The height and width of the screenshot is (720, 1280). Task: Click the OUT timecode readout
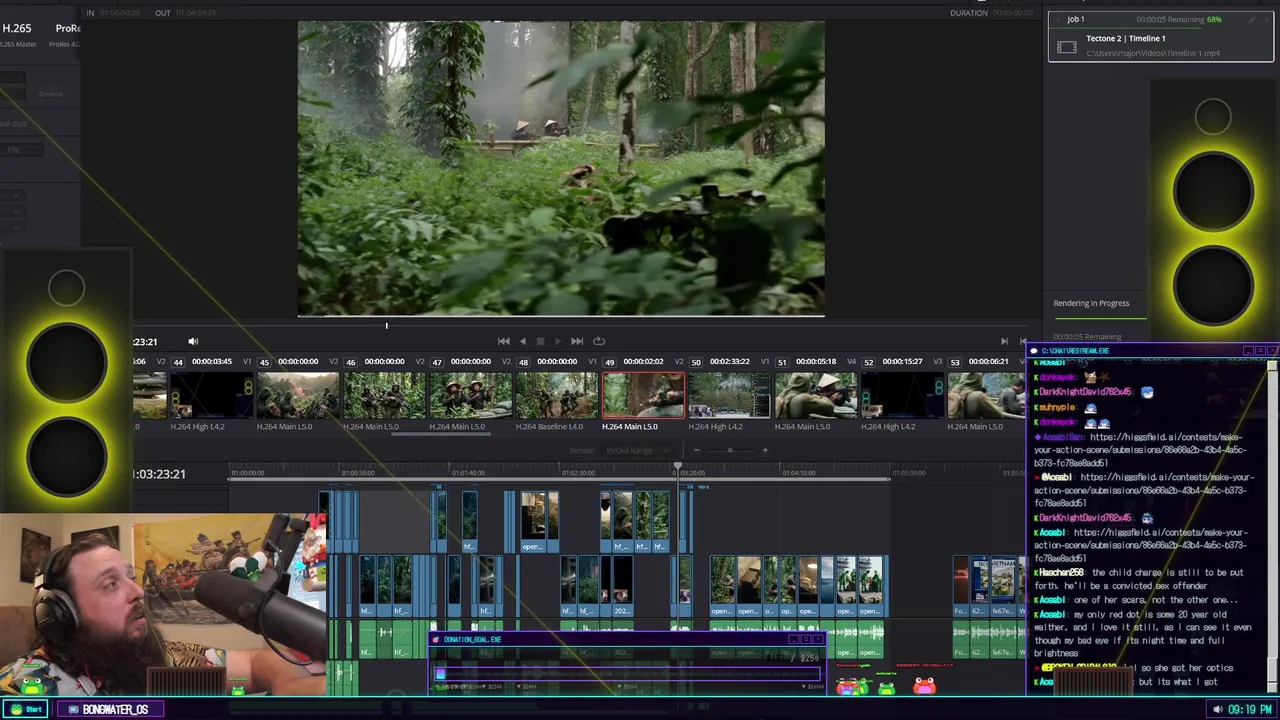pos(196,13)
